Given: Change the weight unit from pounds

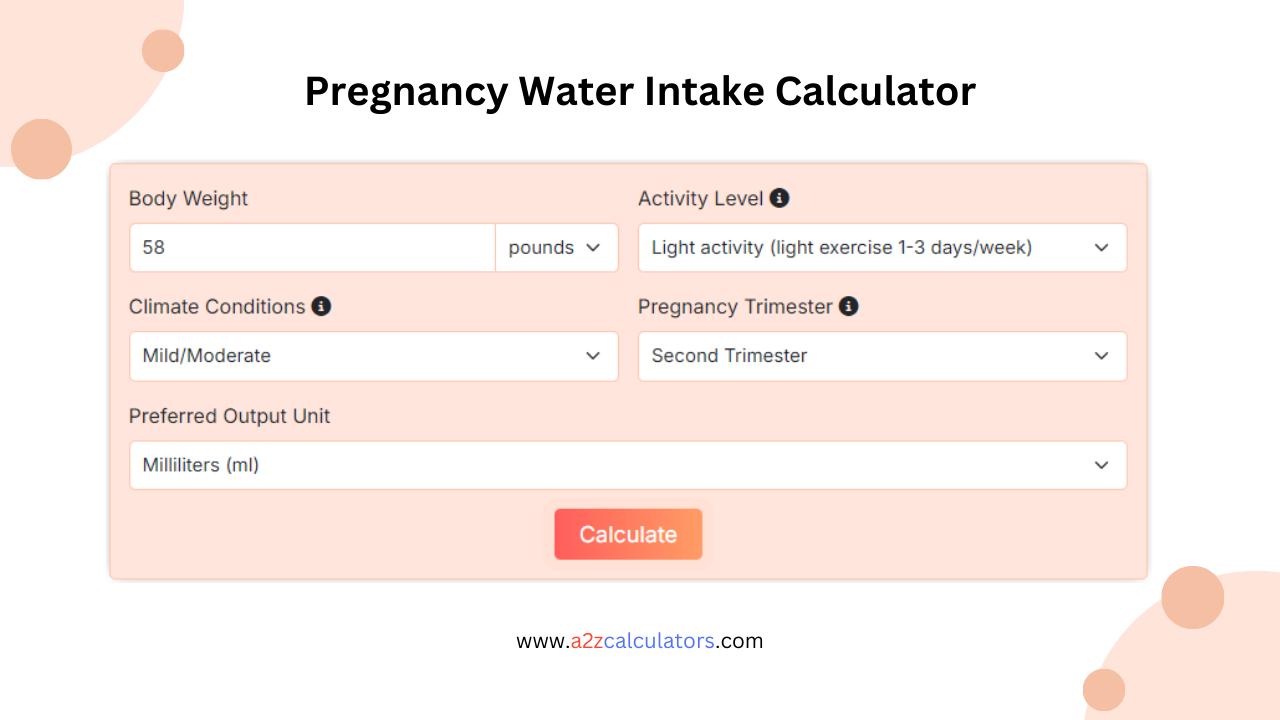Looking at the screenshot, I should (556, 247).
